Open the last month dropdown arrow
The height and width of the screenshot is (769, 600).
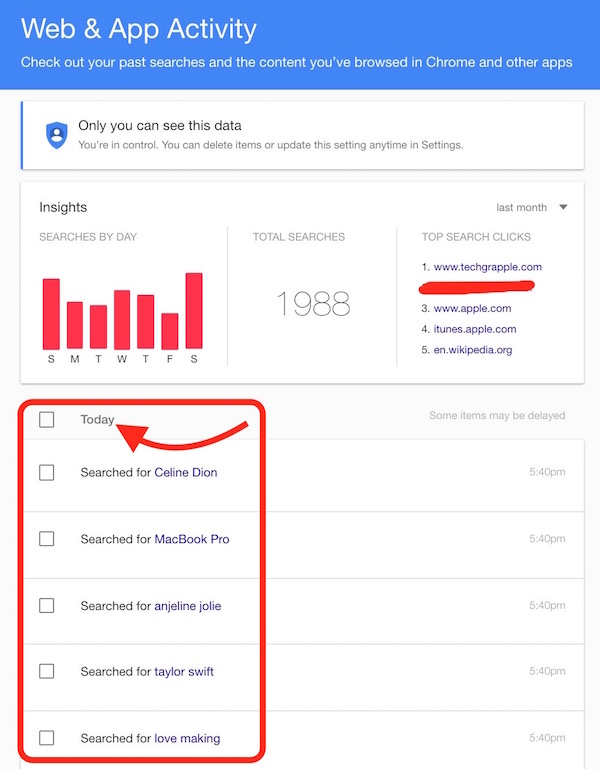pos(563,207)
